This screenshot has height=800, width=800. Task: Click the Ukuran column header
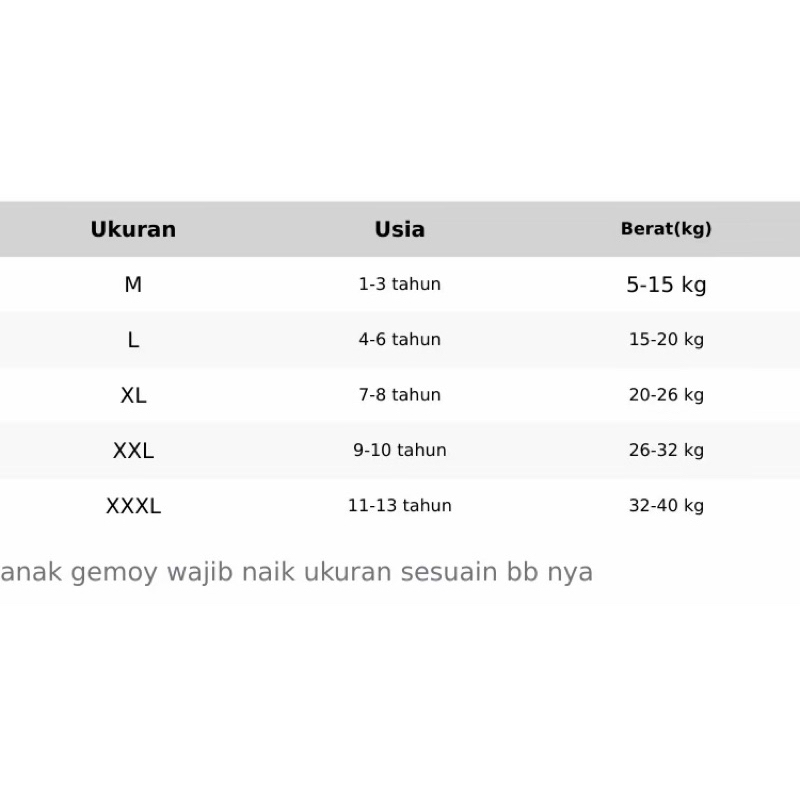(x=133, y=229)
